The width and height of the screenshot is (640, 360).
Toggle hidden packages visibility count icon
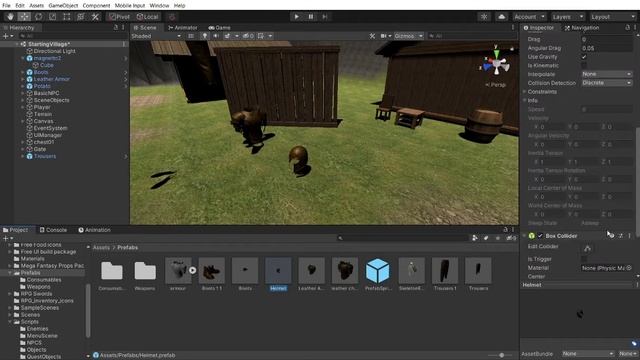tap(511, 238)
